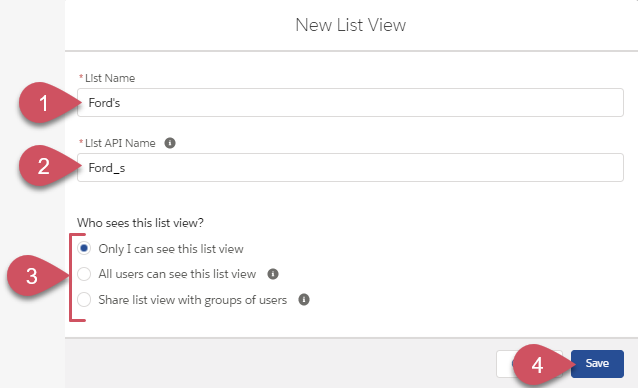Select 'Only I can see this list view'
Image resolution: width=638 pixels, height=388 pixels.
(x=84, y=248)
